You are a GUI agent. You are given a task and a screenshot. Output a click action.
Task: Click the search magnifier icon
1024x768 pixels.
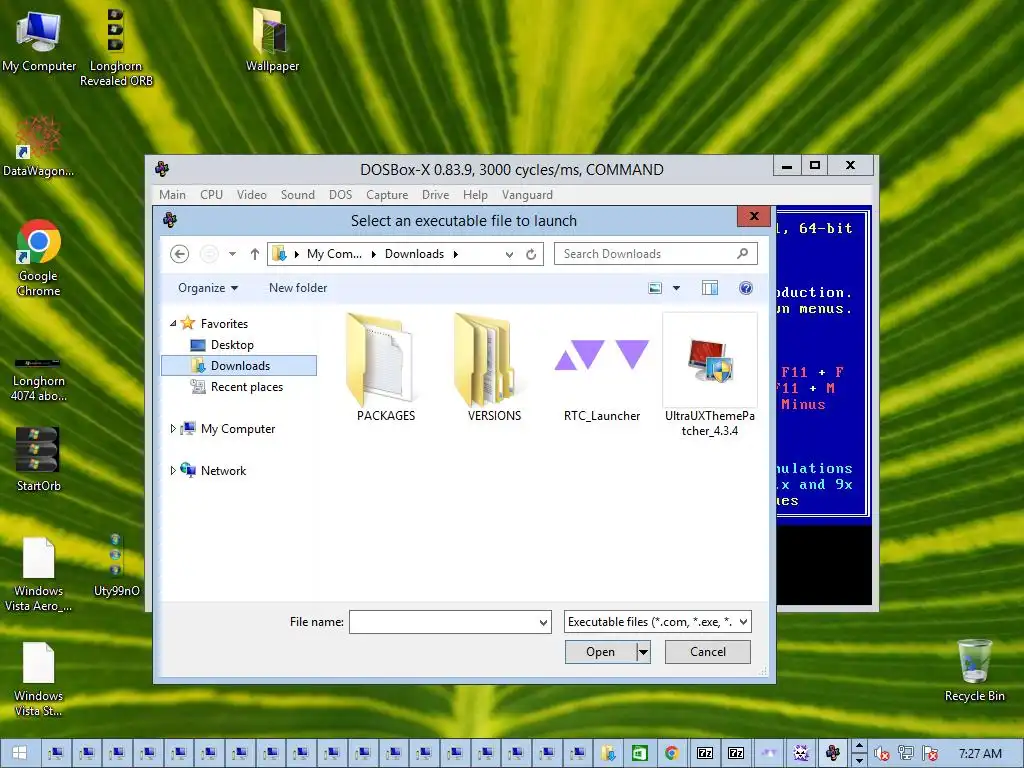point(743,253)
